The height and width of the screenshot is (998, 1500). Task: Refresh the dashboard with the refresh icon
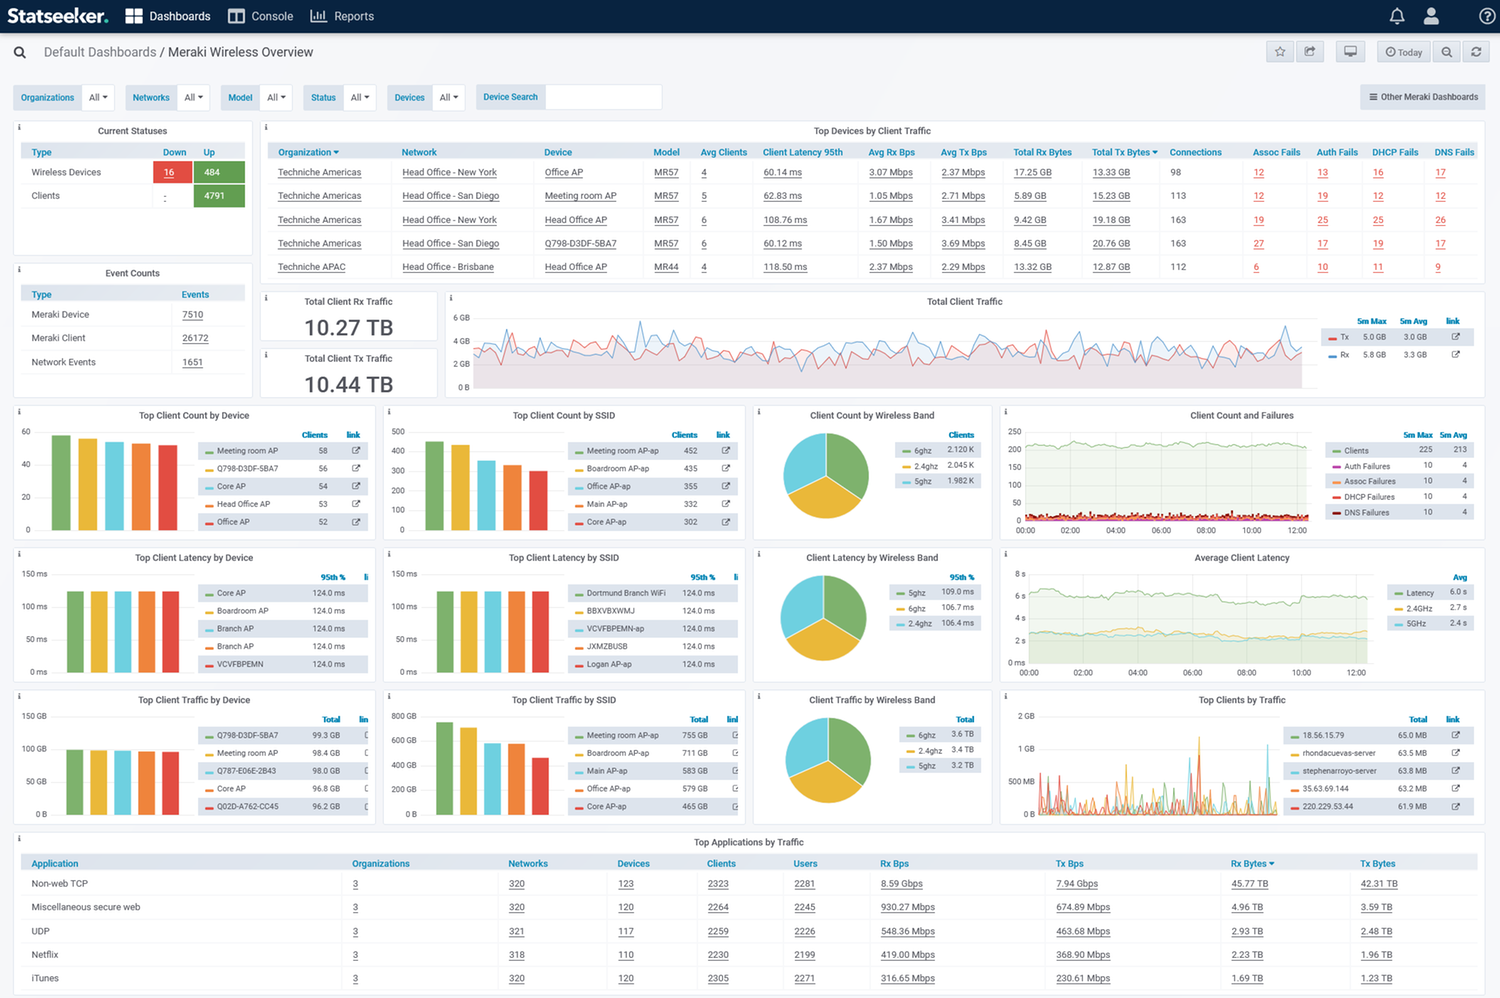pyautogui.click(x=1476, y=51)
